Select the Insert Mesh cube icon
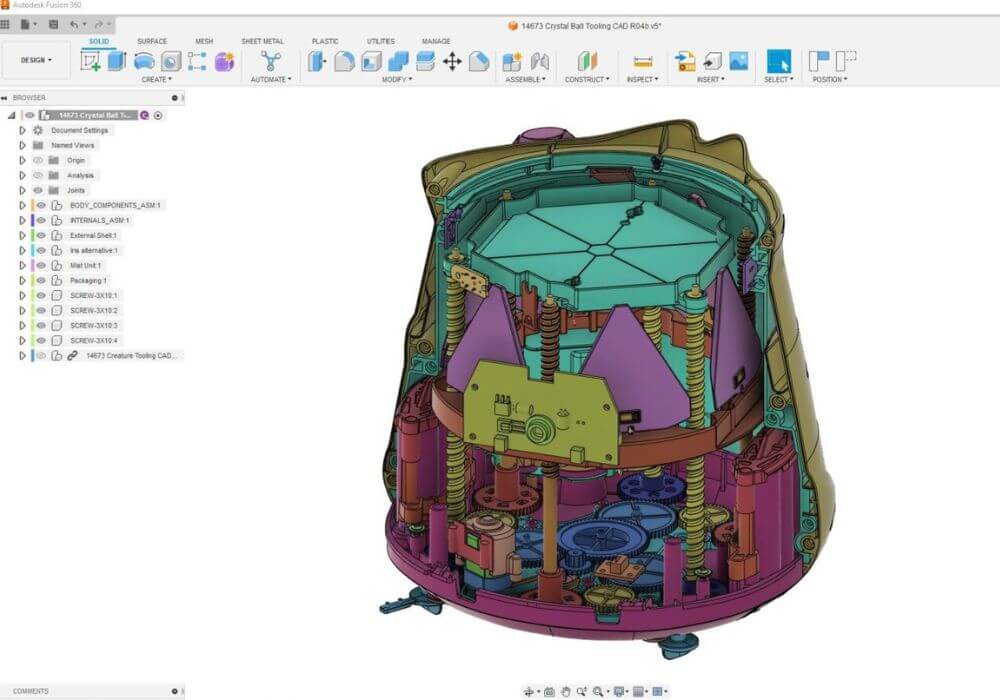 coord(712,61)
